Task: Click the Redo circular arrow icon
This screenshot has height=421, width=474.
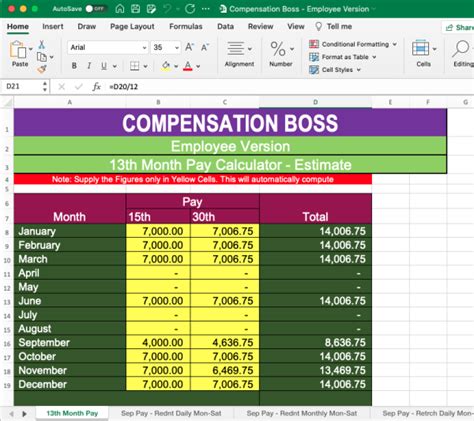Action: coord(190,9)
